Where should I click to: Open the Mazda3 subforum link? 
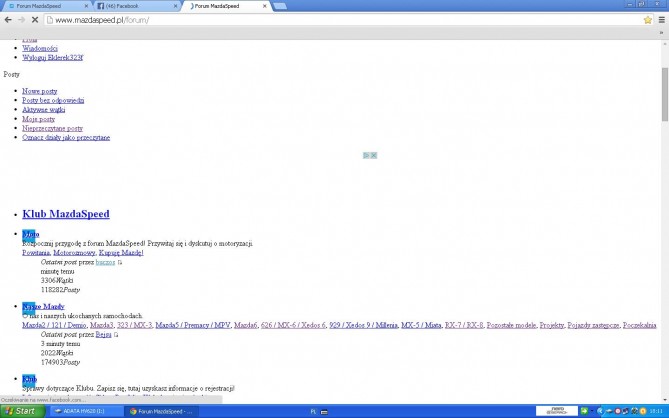tap(102, 325)
